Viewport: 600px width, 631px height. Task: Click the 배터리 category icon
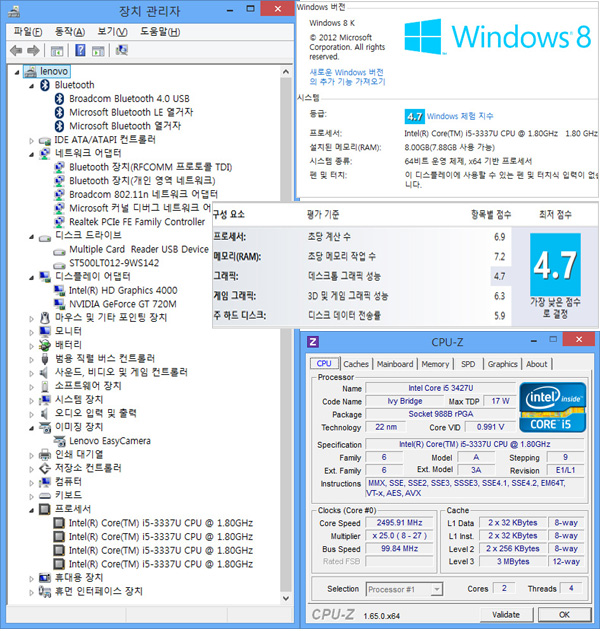(45, 345)
